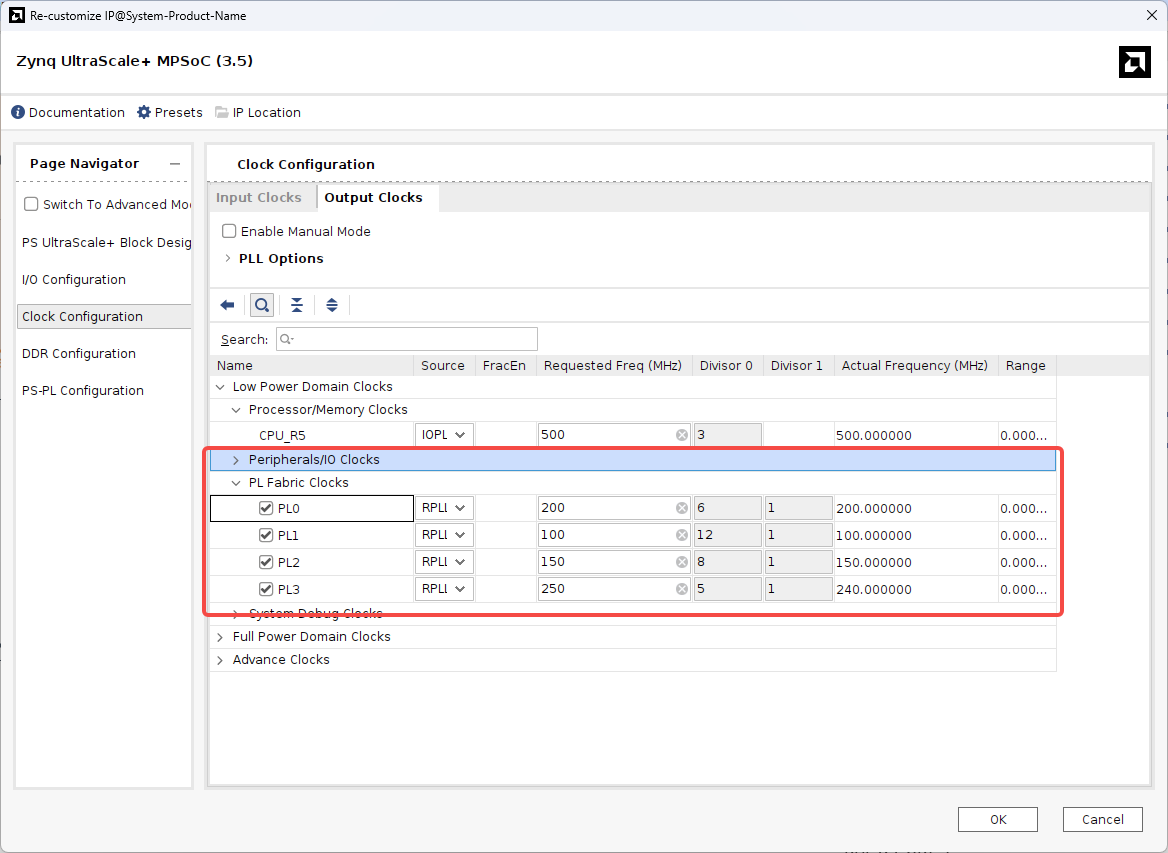Screen dimensions: 1168x853
Task: Click the back arrow toolbar icon
Action: (x=227, y=305)
